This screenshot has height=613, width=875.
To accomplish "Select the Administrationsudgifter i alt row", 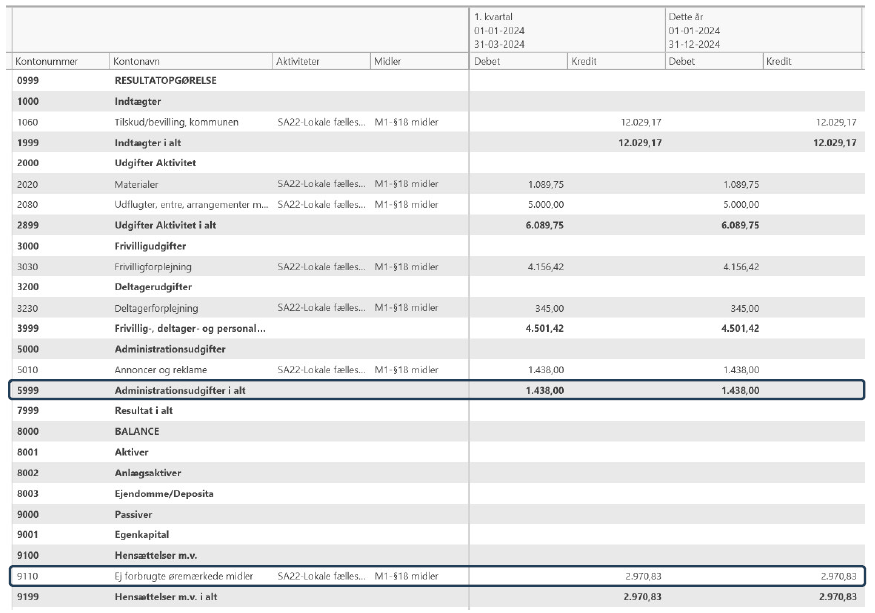I will point(438,391).
